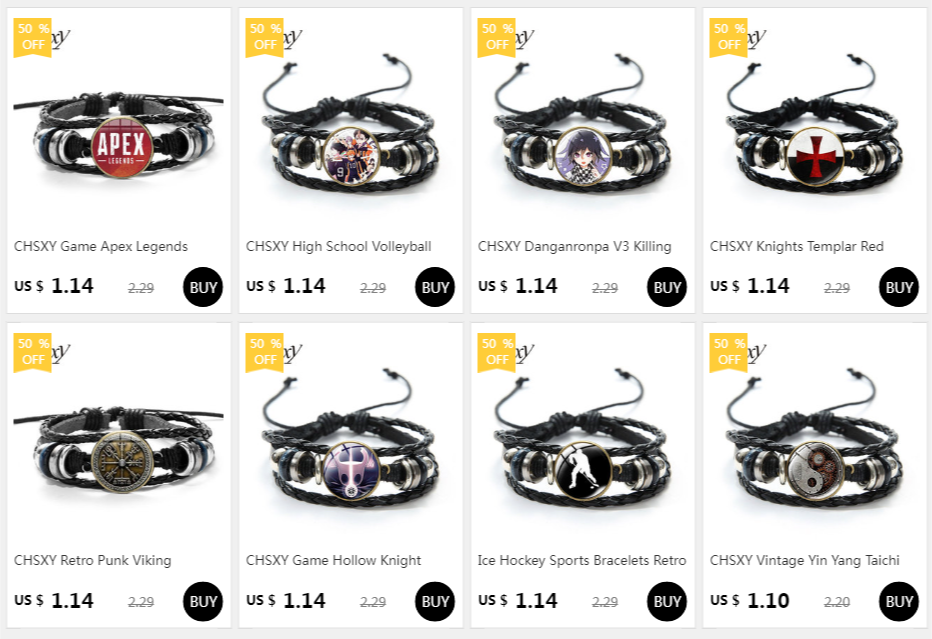Open 'CHSXY Vintage Yin Yang Taichi' title link

pos(805,560)
